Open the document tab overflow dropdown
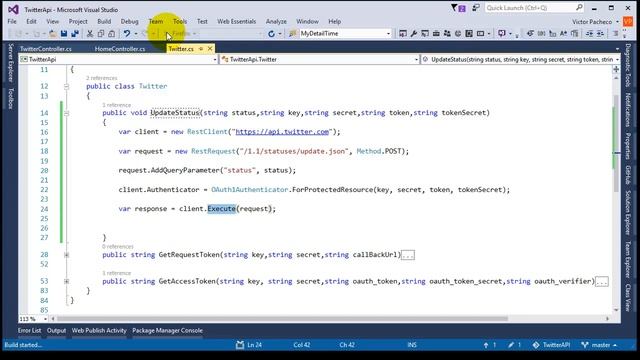Image resolution: width=640 pixels, height=360 pixels. (x=617, y=49)
